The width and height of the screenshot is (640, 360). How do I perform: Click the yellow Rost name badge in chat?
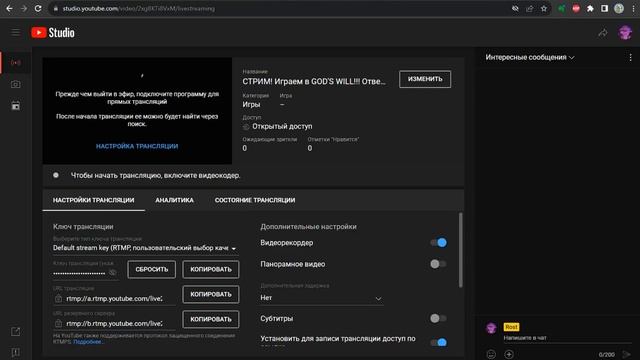[x=511, y=327]
